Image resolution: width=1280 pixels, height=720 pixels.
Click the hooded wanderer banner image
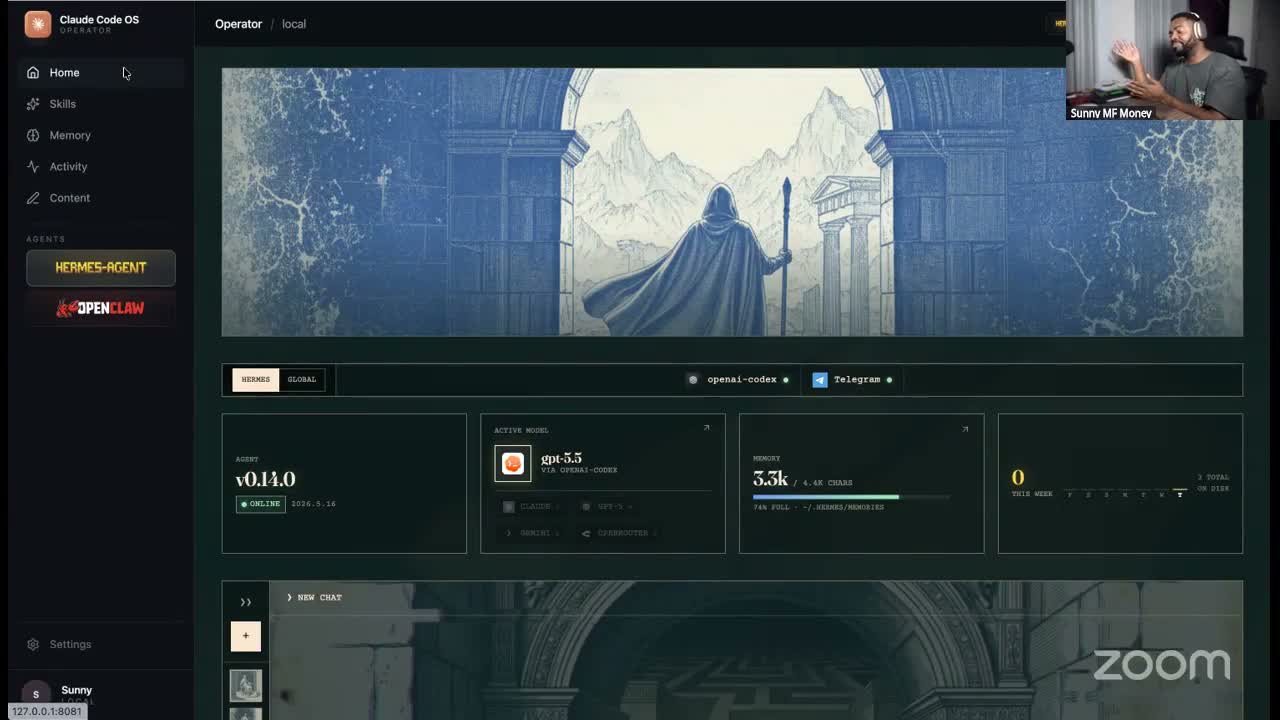732,202
